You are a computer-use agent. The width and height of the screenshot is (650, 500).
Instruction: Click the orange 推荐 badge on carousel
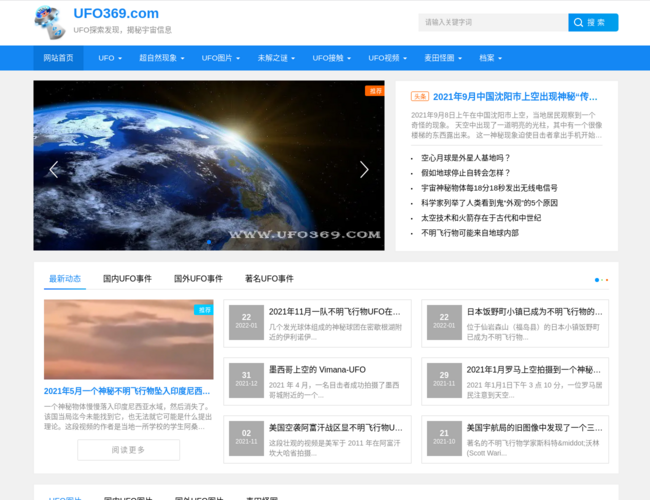[x=375, y=91]
